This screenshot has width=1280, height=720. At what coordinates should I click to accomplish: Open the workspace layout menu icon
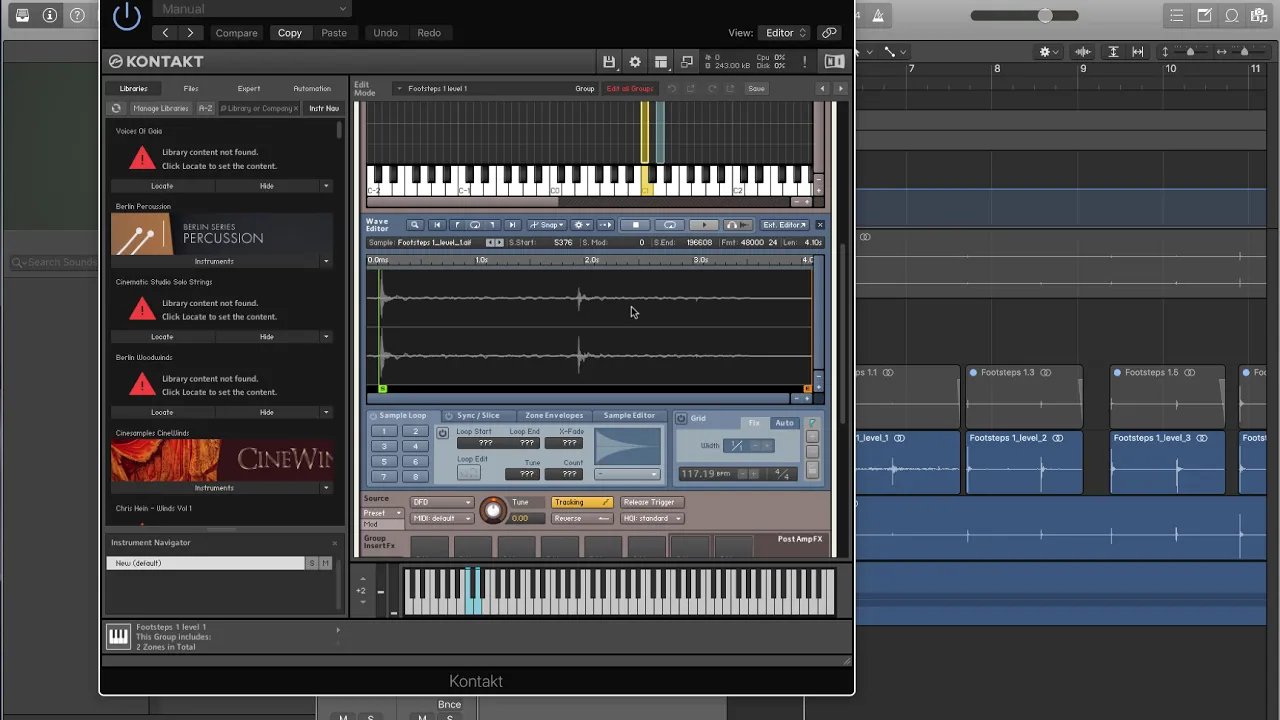(661, 62)
